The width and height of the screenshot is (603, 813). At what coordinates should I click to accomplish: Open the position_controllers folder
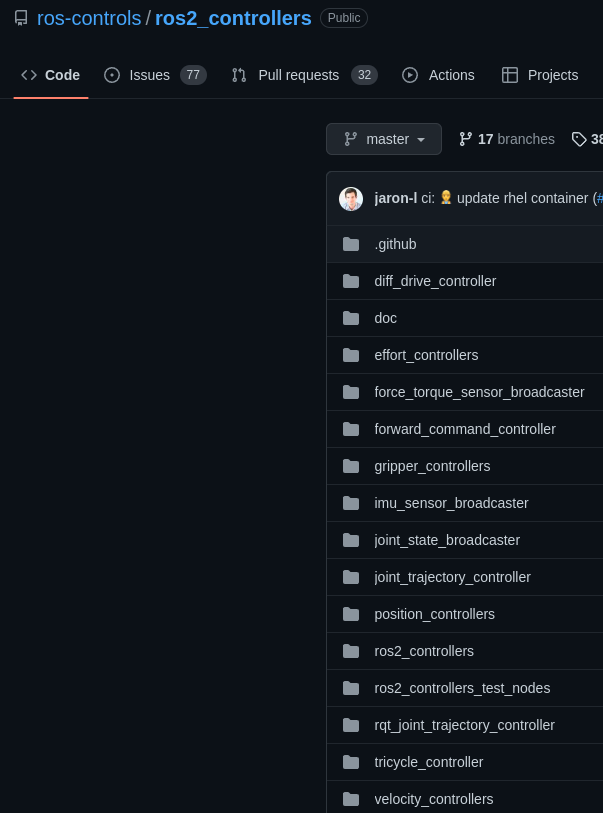[434, 614]
